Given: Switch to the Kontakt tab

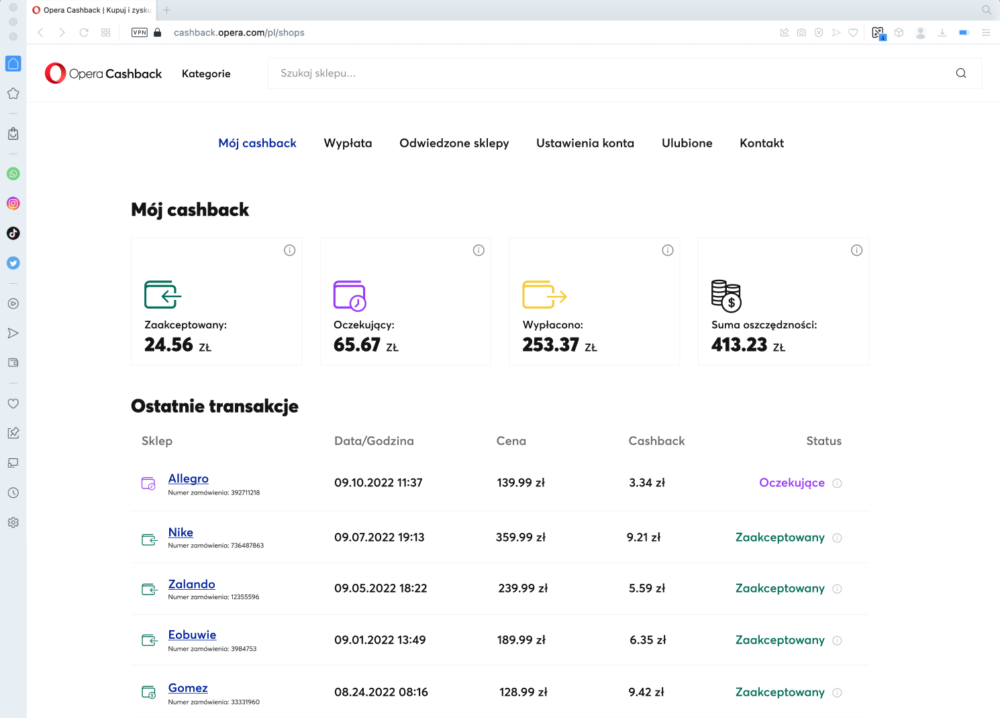Looking at the screenshot, I should click(x=761, y=143).
